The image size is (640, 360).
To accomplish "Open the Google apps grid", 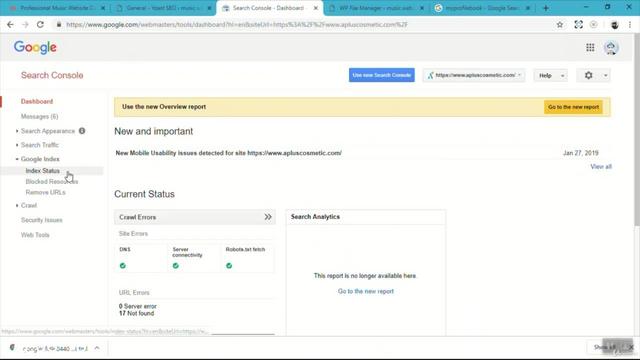I will (590, 47).
